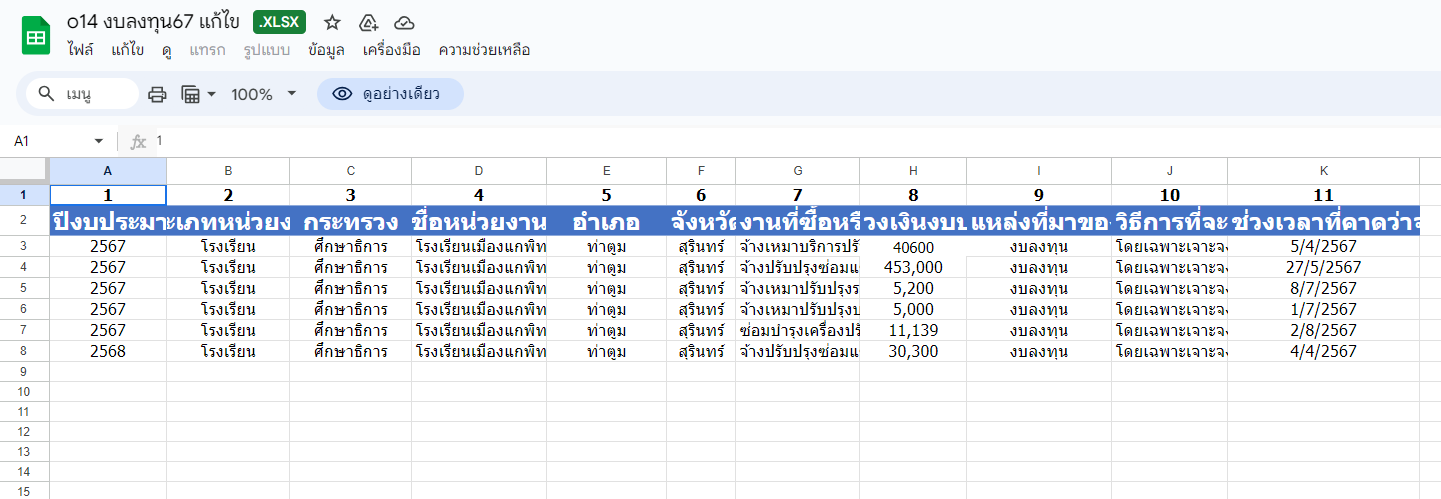
Task: Click cell with date 8/7/2567
Action: tap(1324, 288)
